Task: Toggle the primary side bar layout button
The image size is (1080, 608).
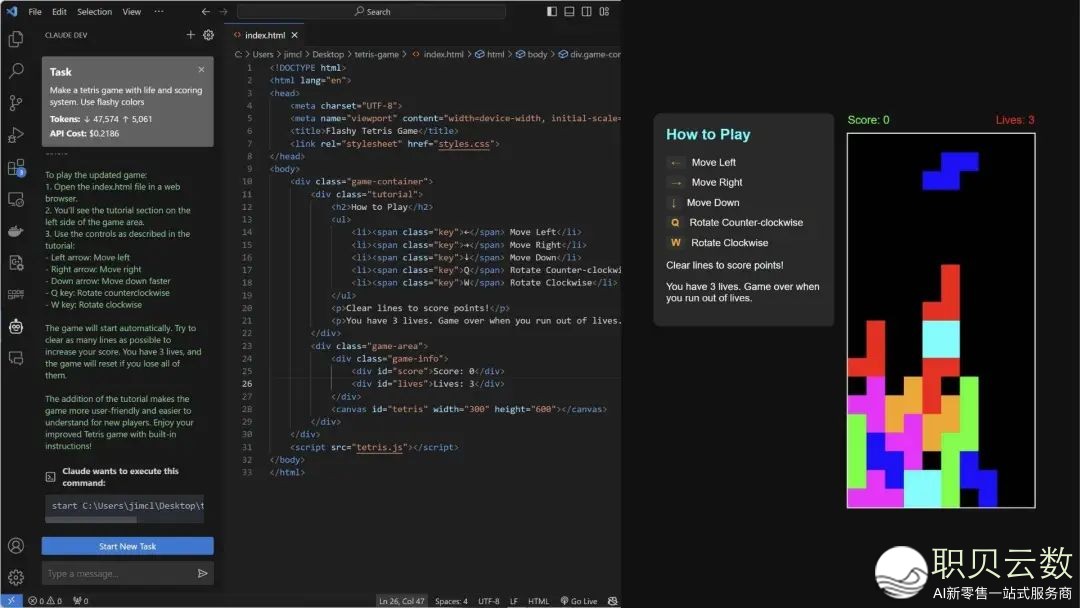Action: 552,12
